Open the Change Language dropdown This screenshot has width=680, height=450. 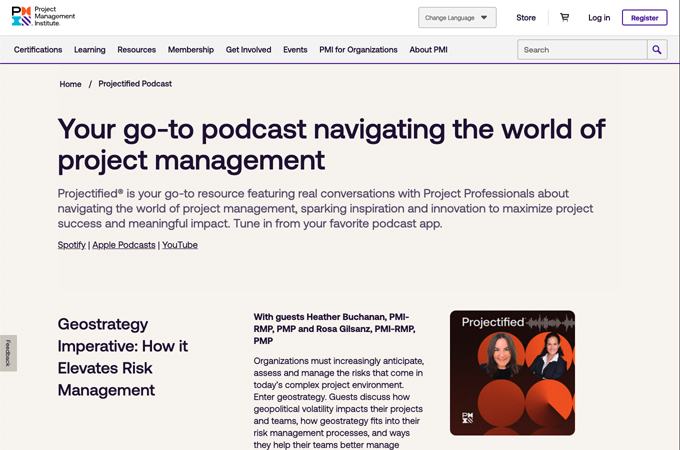tap(457, 18)
